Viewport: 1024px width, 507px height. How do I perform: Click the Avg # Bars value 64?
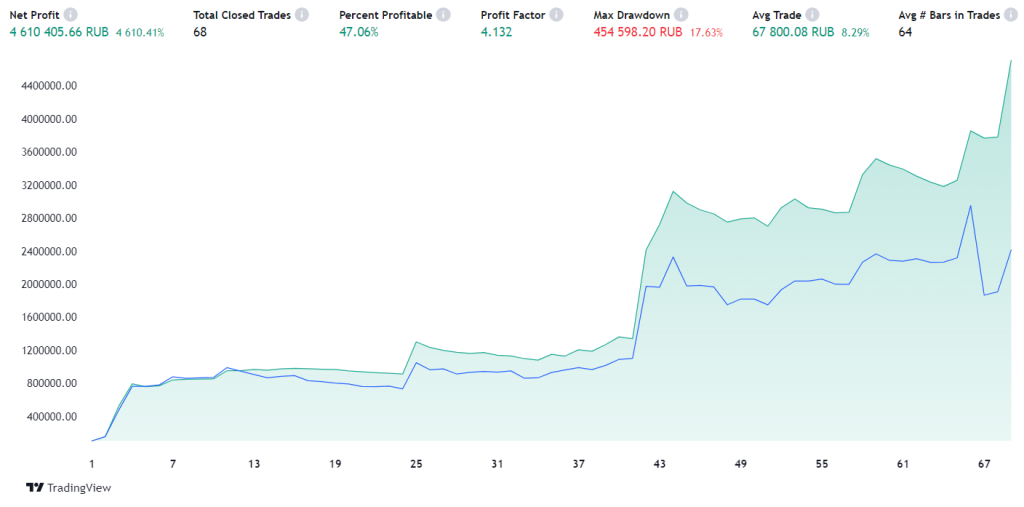tap(906, 32)
